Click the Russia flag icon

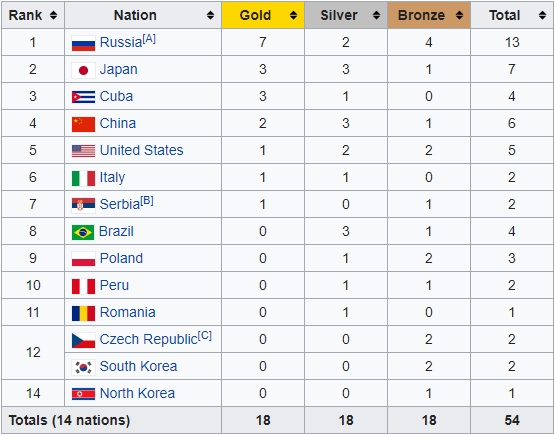point(83,43)
